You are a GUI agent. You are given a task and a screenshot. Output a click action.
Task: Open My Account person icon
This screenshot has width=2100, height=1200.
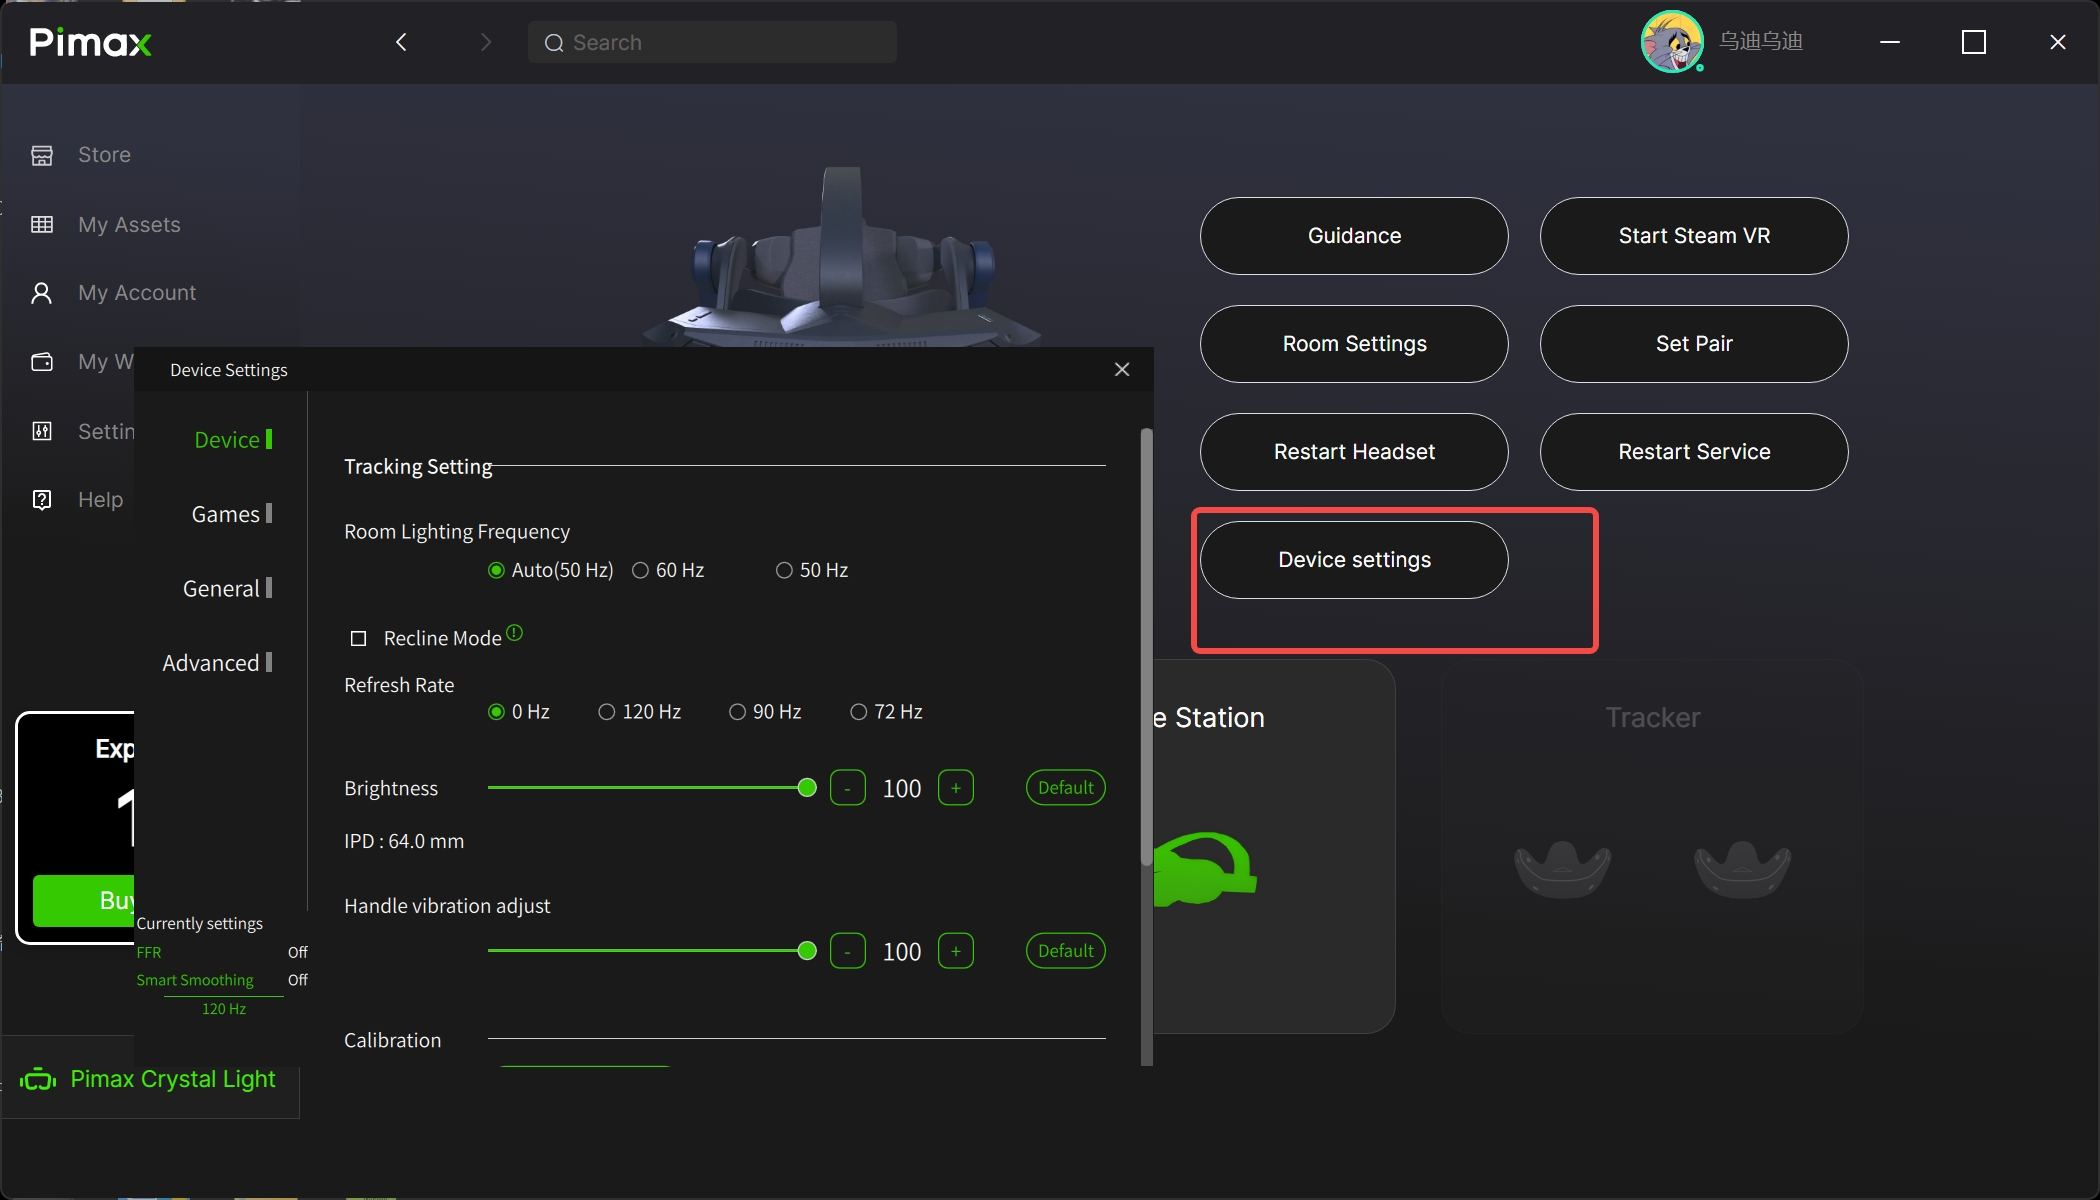[x=42, y=293]
